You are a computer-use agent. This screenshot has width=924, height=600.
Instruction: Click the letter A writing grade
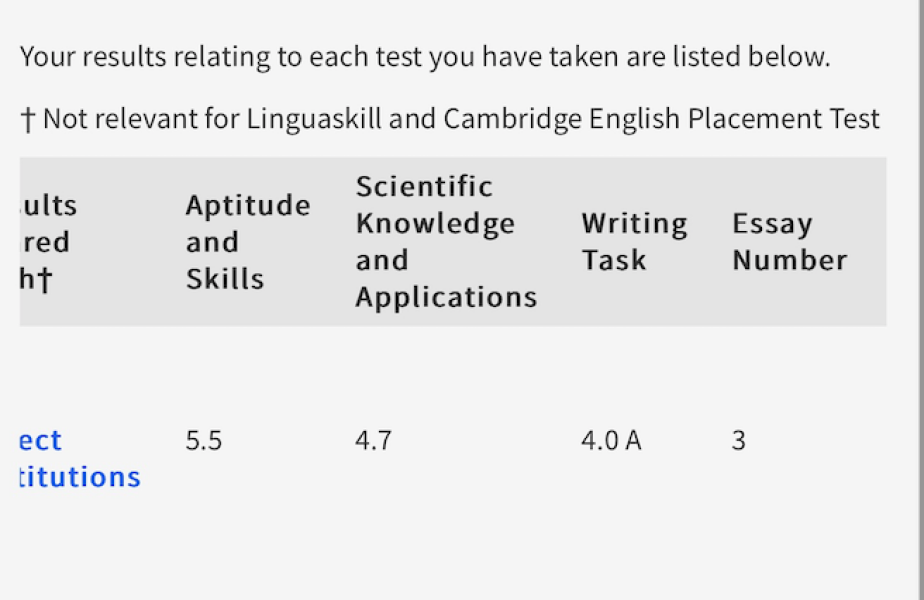(633, 441)
